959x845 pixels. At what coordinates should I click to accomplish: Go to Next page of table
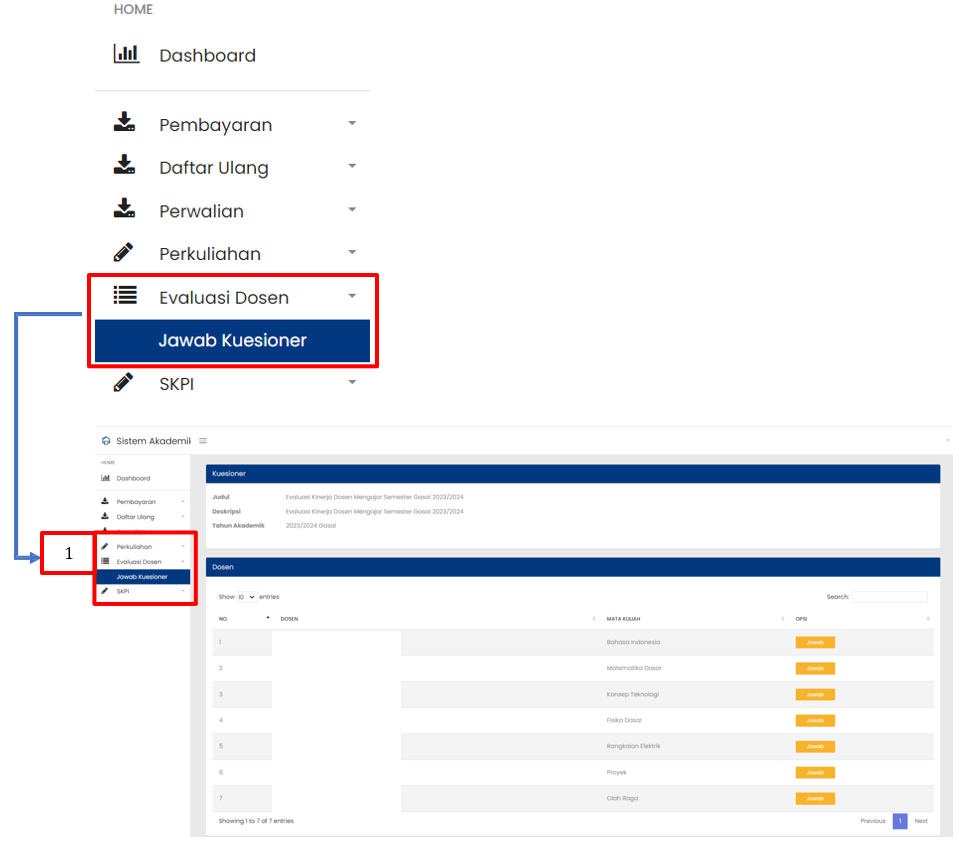pos(921,821)
